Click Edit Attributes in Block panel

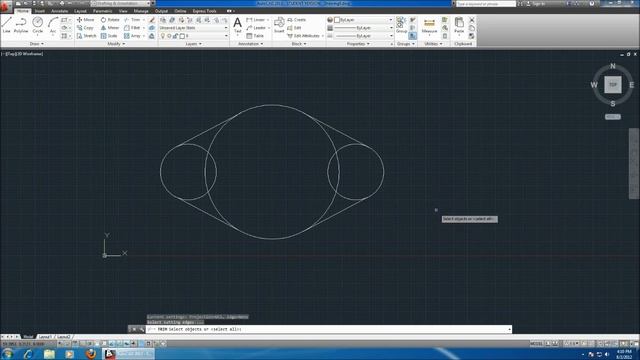click(304, 36)
